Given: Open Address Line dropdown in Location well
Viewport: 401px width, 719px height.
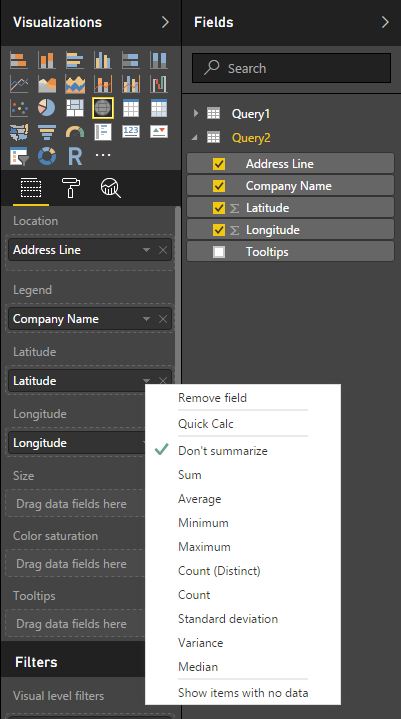Looking at the screenshot, I should [146, 250].
